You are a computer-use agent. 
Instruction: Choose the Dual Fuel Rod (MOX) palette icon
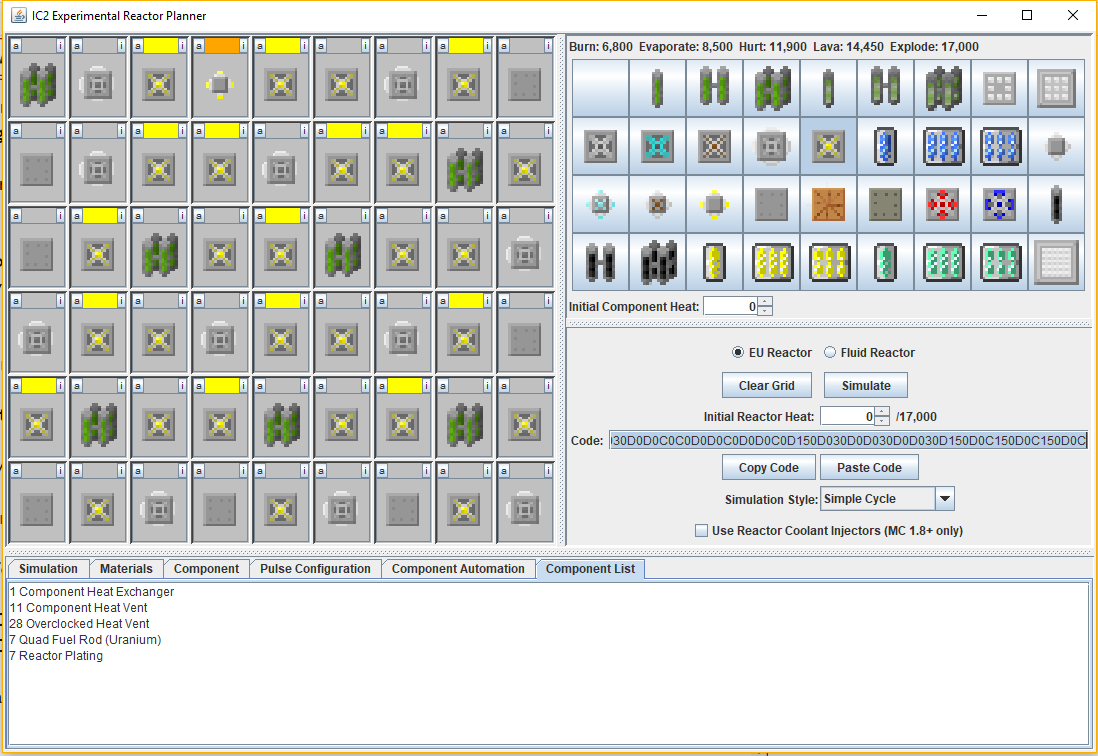(886, 88)
